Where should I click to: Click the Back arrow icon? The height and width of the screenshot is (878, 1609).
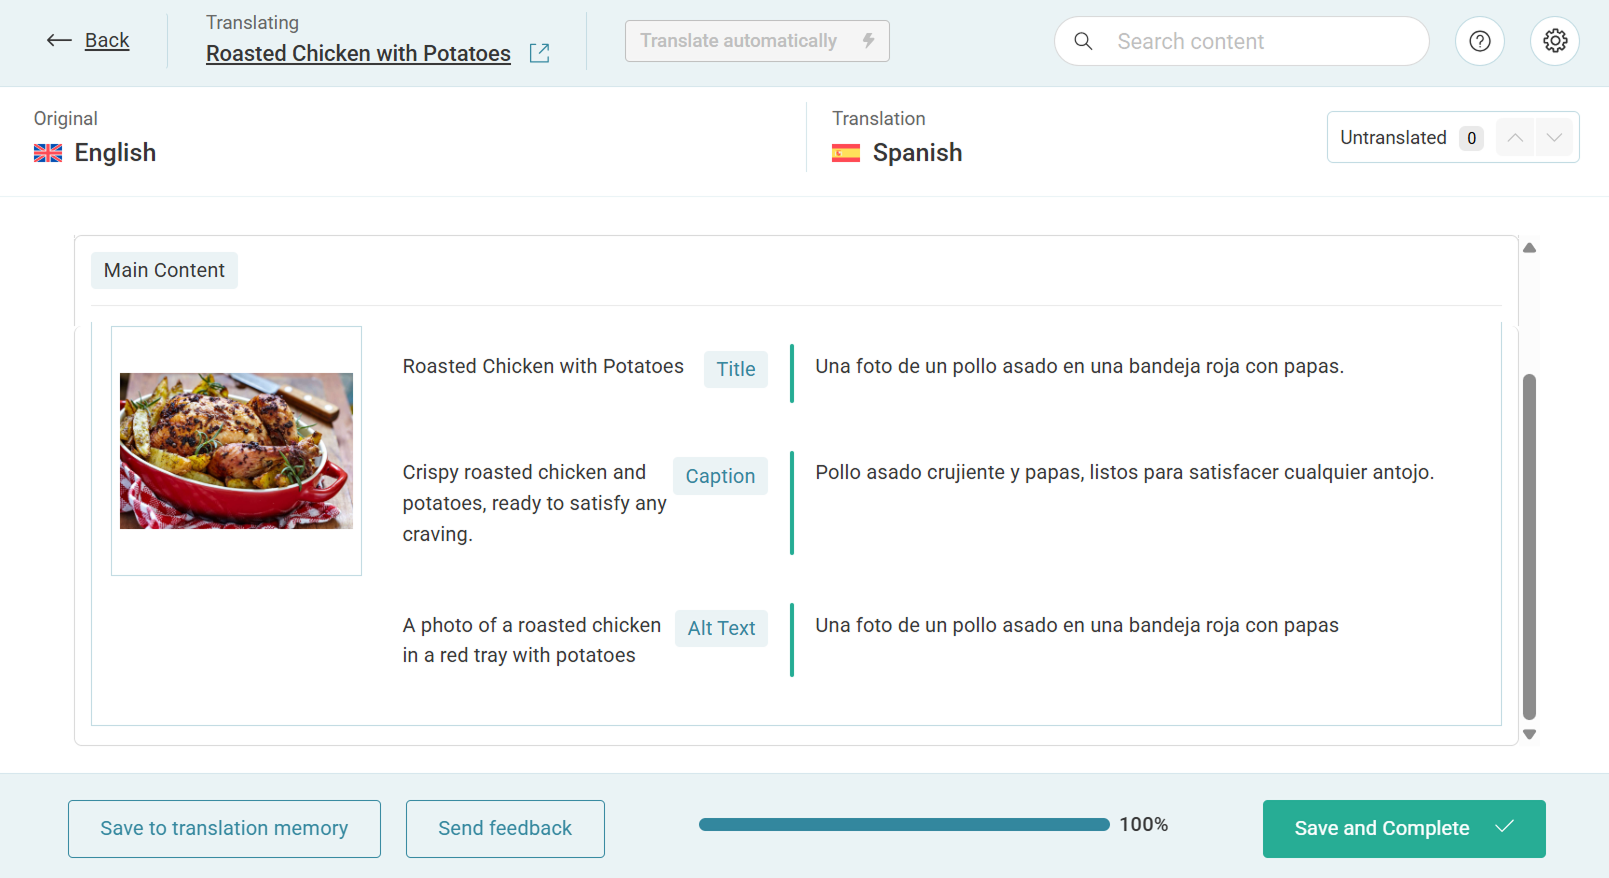[59, 41]
